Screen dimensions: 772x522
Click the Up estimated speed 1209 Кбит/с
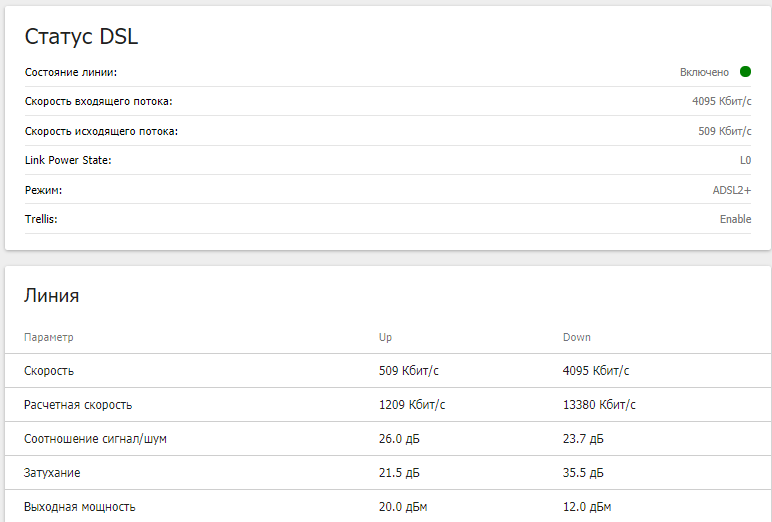(412, 405)
